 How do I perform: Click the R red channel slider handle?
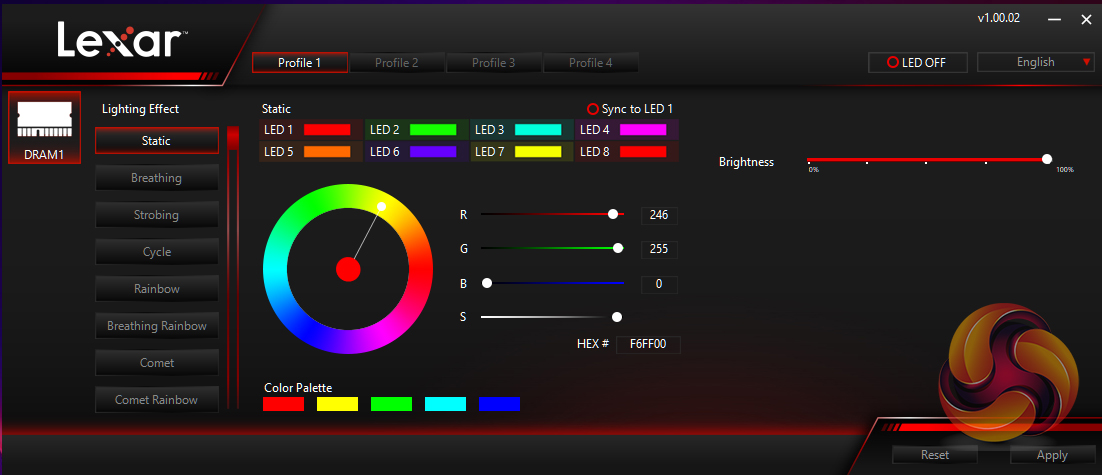tap(613, 214)
